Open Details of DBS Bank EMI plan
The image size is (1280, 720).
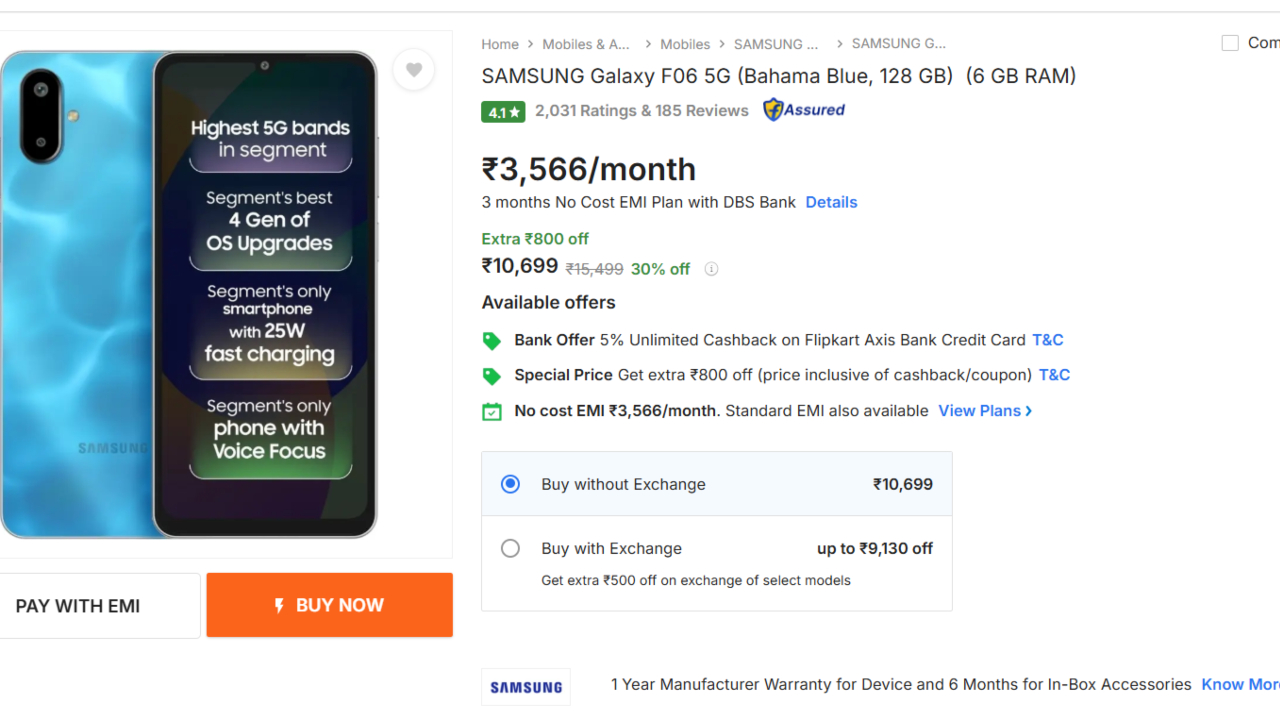pyautogui.click(x=831, y=202)
